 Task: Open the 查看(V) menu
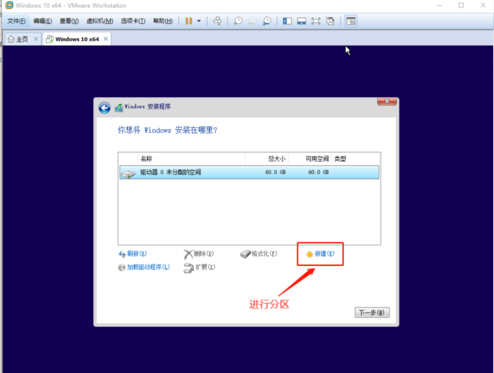tap(69, 21)
